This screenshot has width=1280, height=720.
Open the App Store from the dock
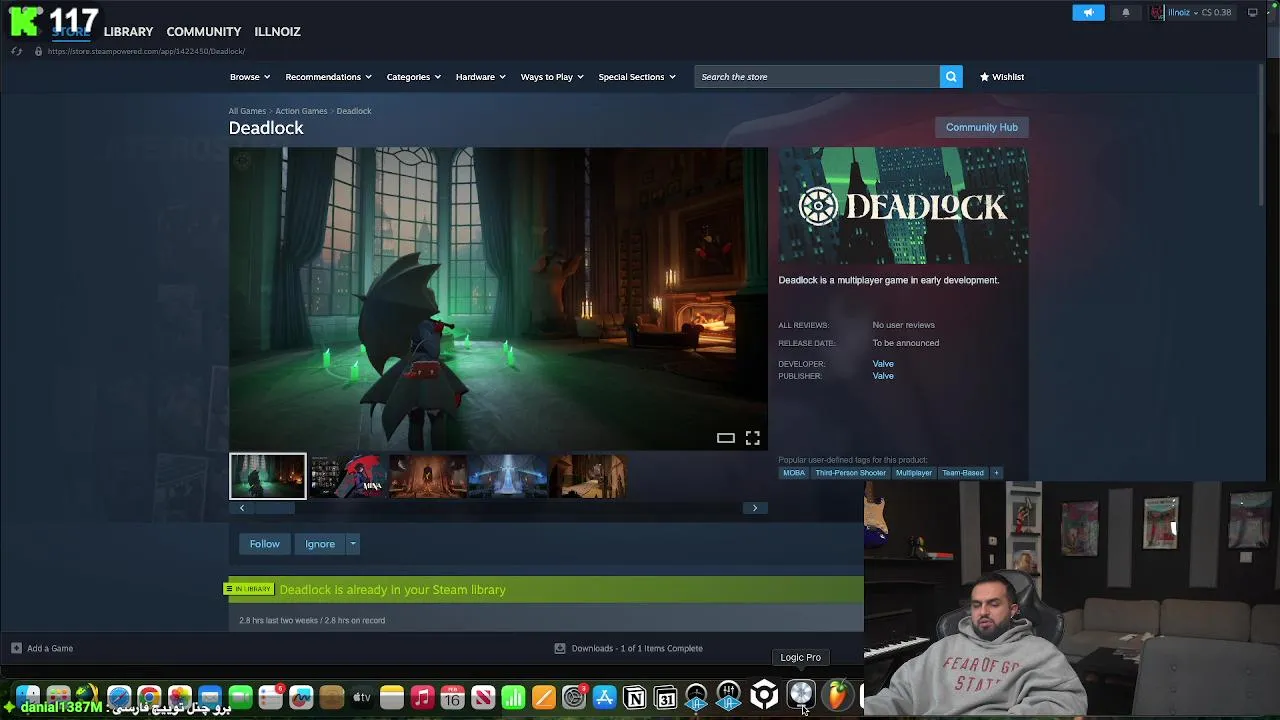tap(605, 698)
